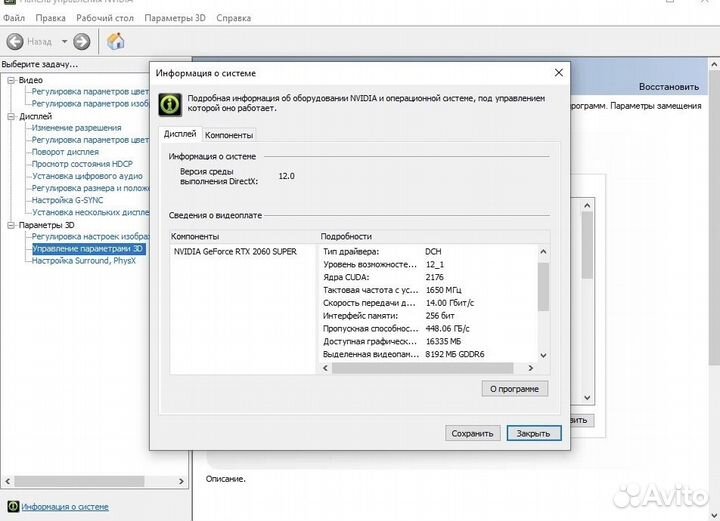This screenshot has width=720, height=521.
Task: Open the Файл menu
Action: [x=14, y=18]
